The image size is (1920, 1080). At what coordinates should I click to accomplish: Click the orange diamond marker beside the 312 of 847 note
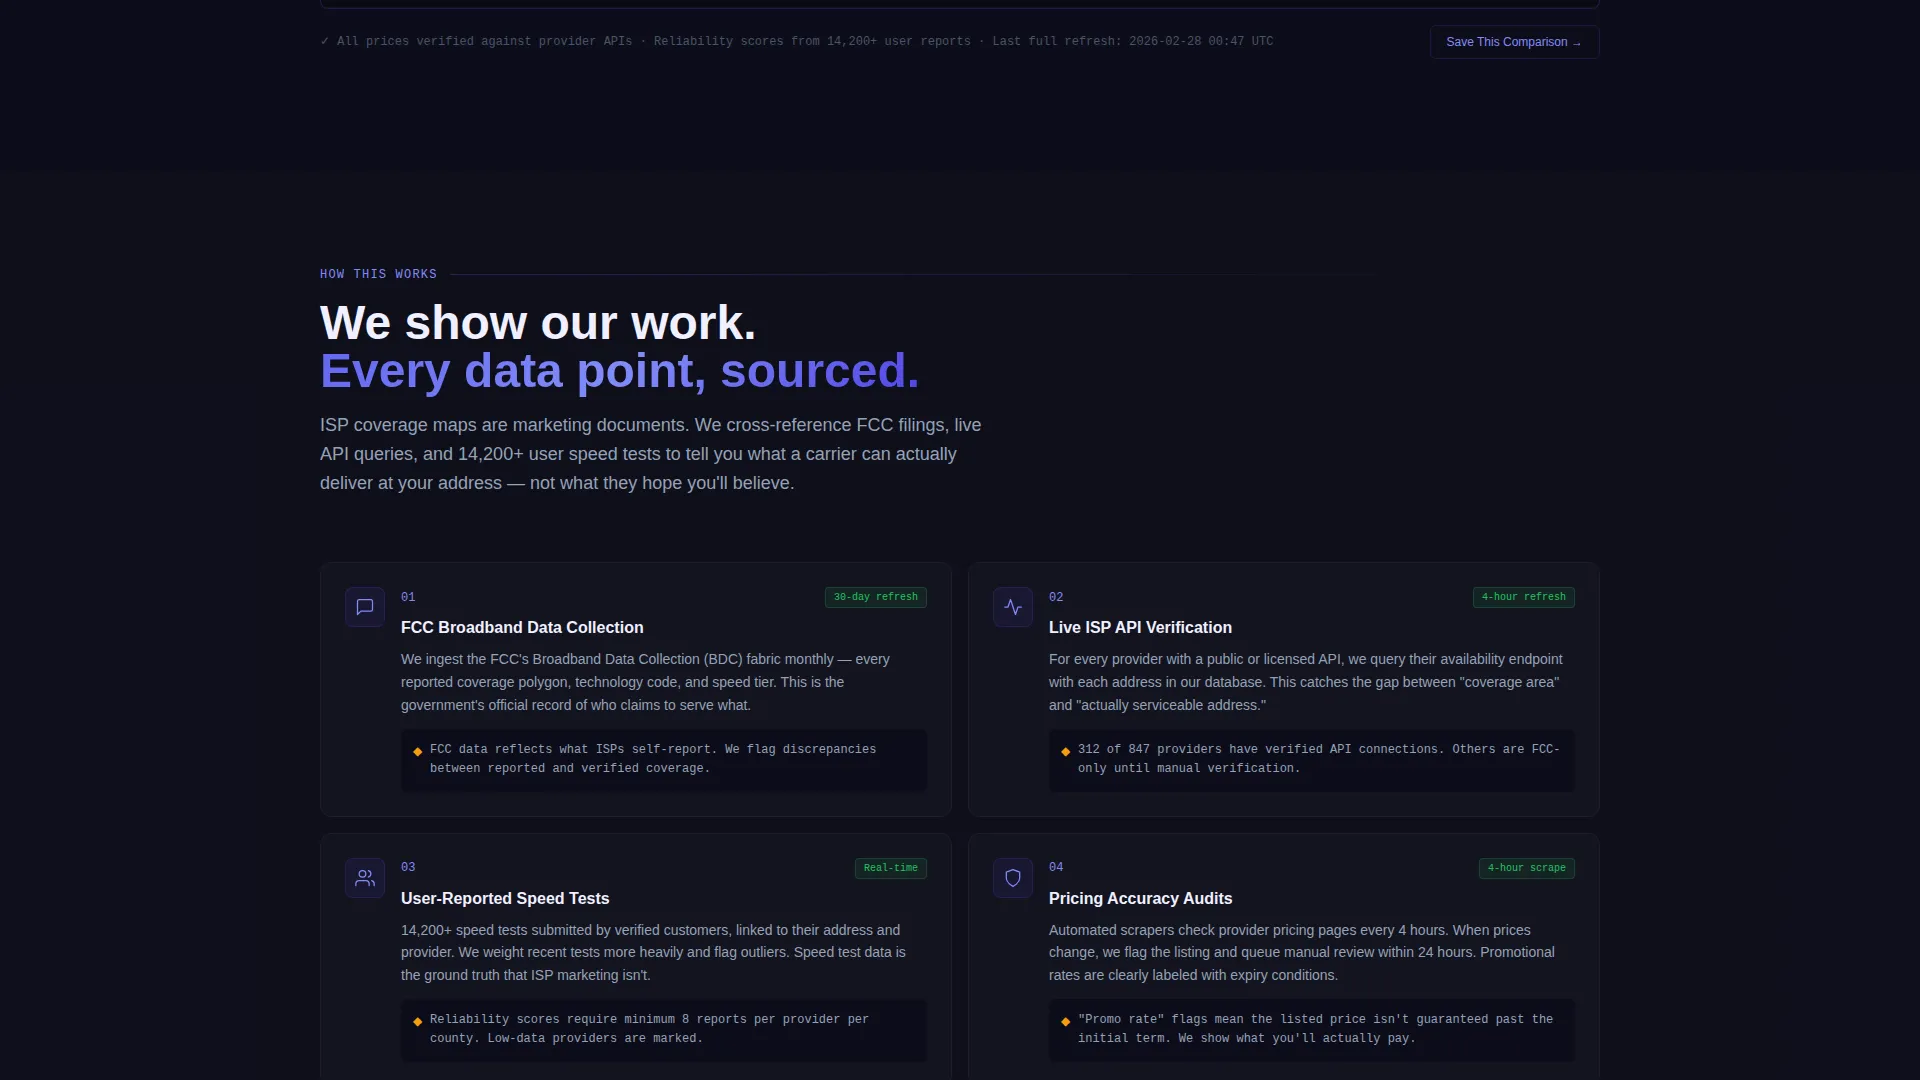[1066, 752]
